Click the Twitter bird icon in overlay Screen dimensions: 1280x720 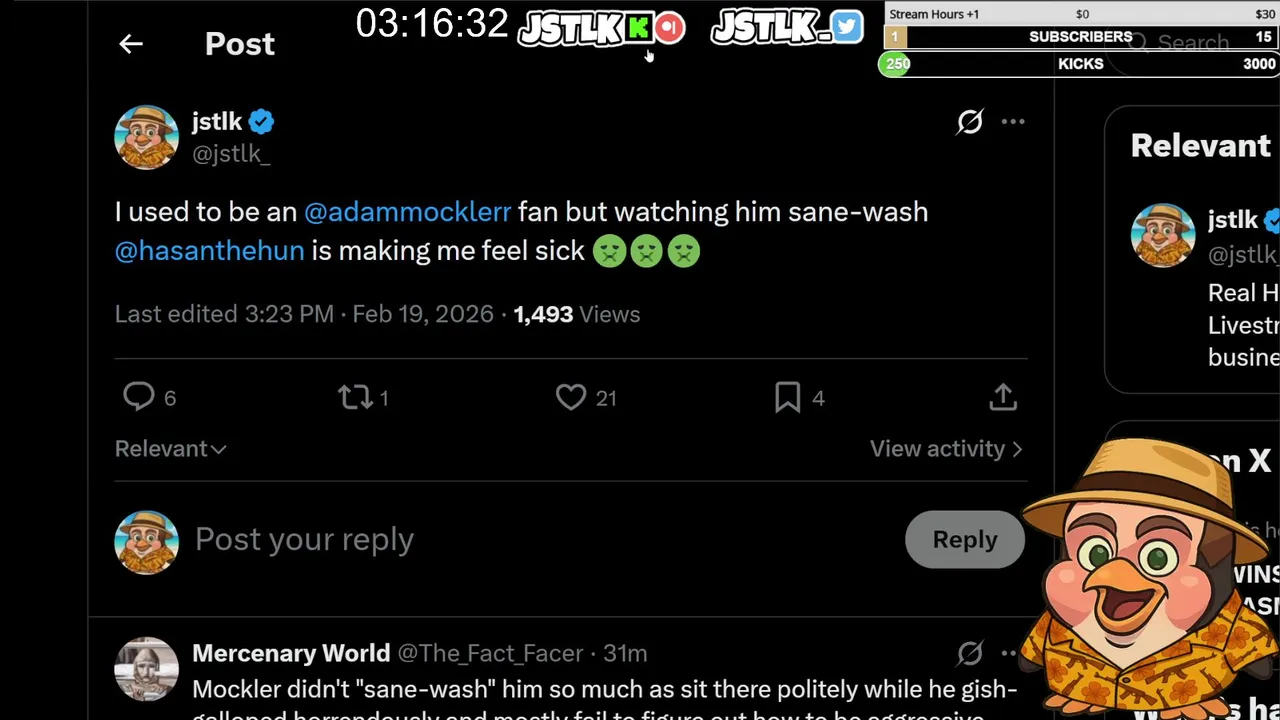pyautogui.click(x=847, y=27)
